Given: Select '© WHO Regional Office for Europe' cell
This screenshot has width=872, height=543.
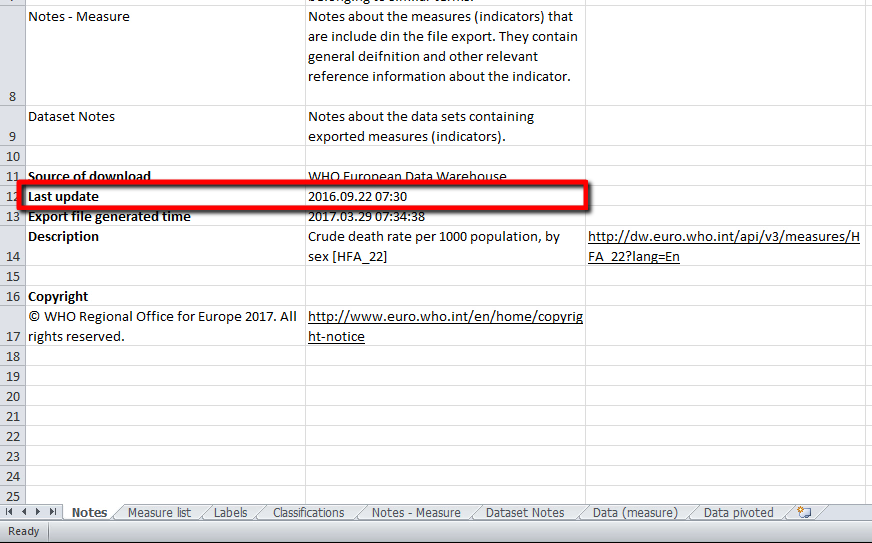Looking at the screenshot, I should [x=166, y=326].
